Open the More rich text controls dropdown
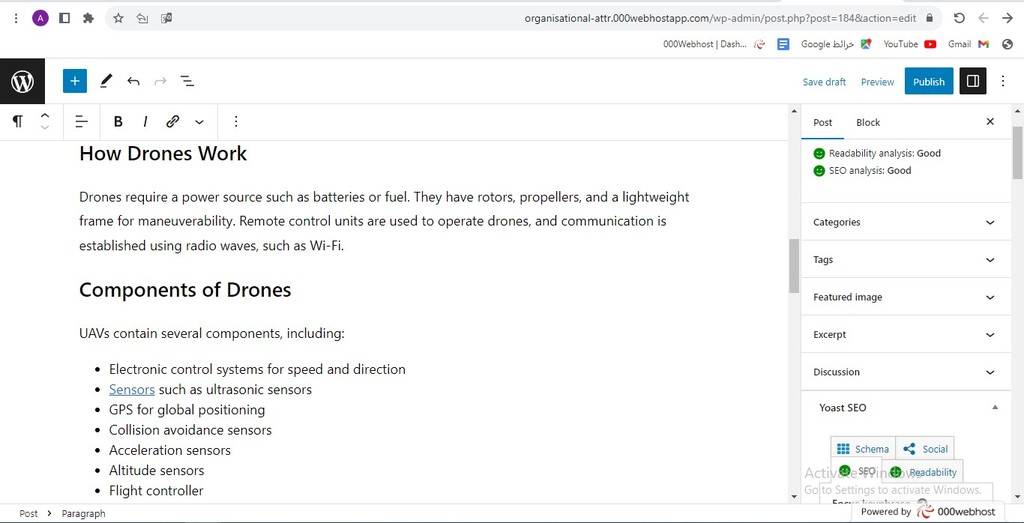The width and height of the screenshot is (1024, 523). click(x=199, y=121)
